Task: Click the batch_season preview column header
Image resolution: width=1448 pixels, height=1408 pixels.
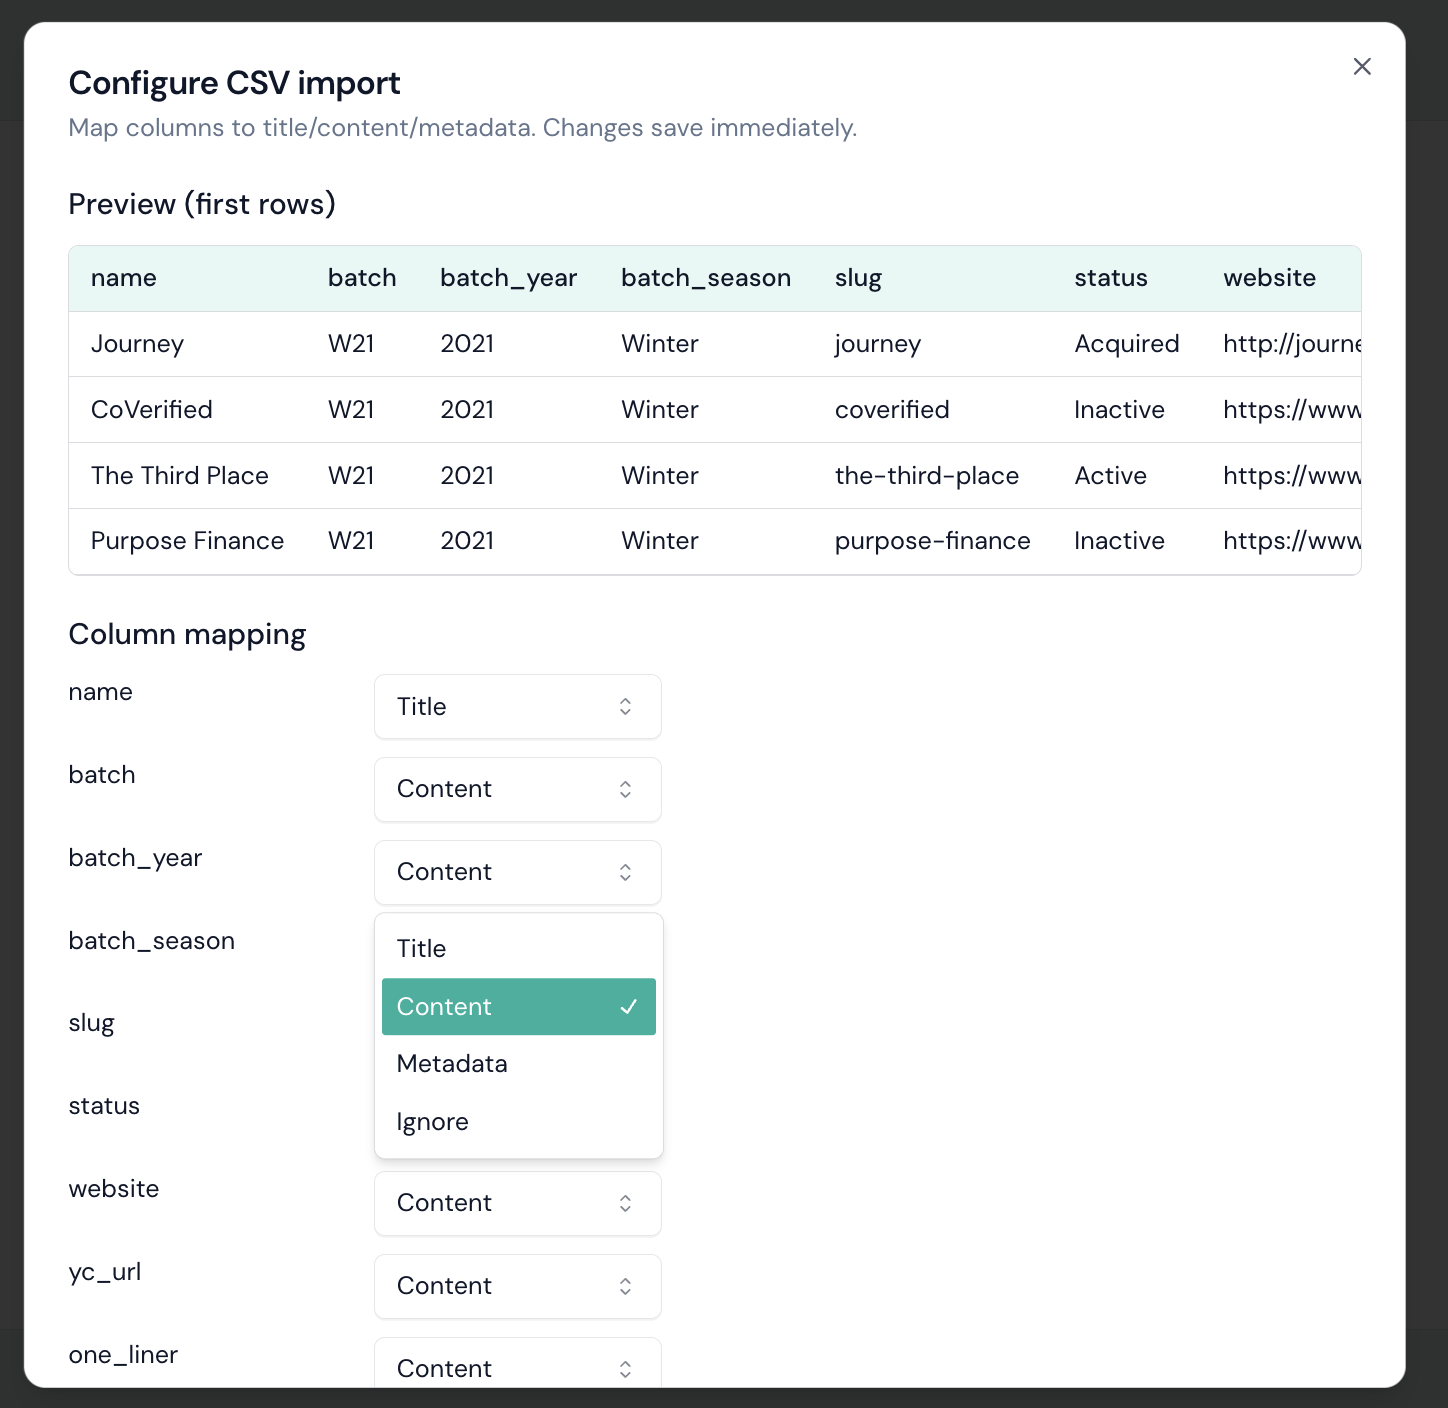Action: (x=705, y=278)
